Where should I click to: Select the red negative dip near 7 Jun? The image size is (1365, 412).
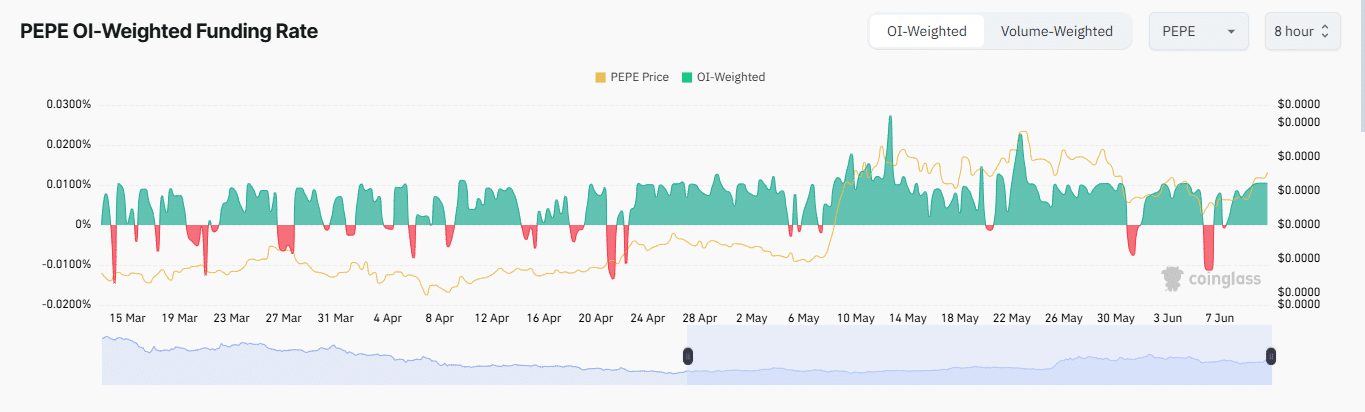pos(1209,255)
